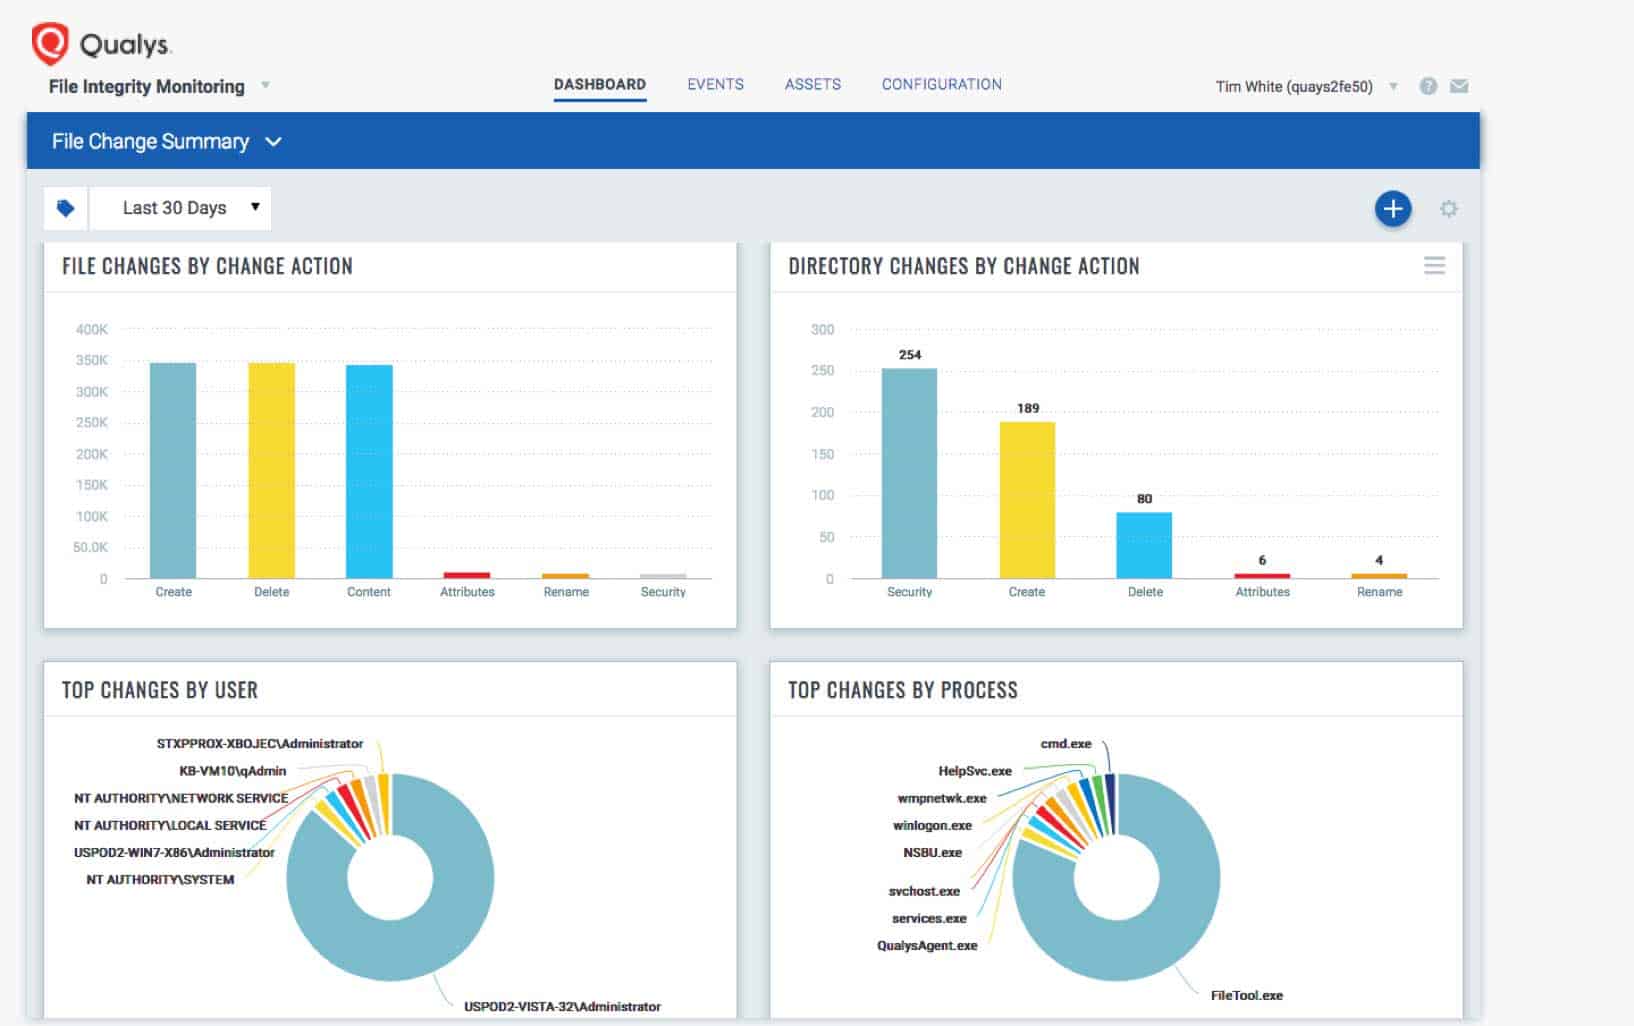1634x1026 pixels.
Task: Open the help question mark icon
Action: (x=1428, y=86)
